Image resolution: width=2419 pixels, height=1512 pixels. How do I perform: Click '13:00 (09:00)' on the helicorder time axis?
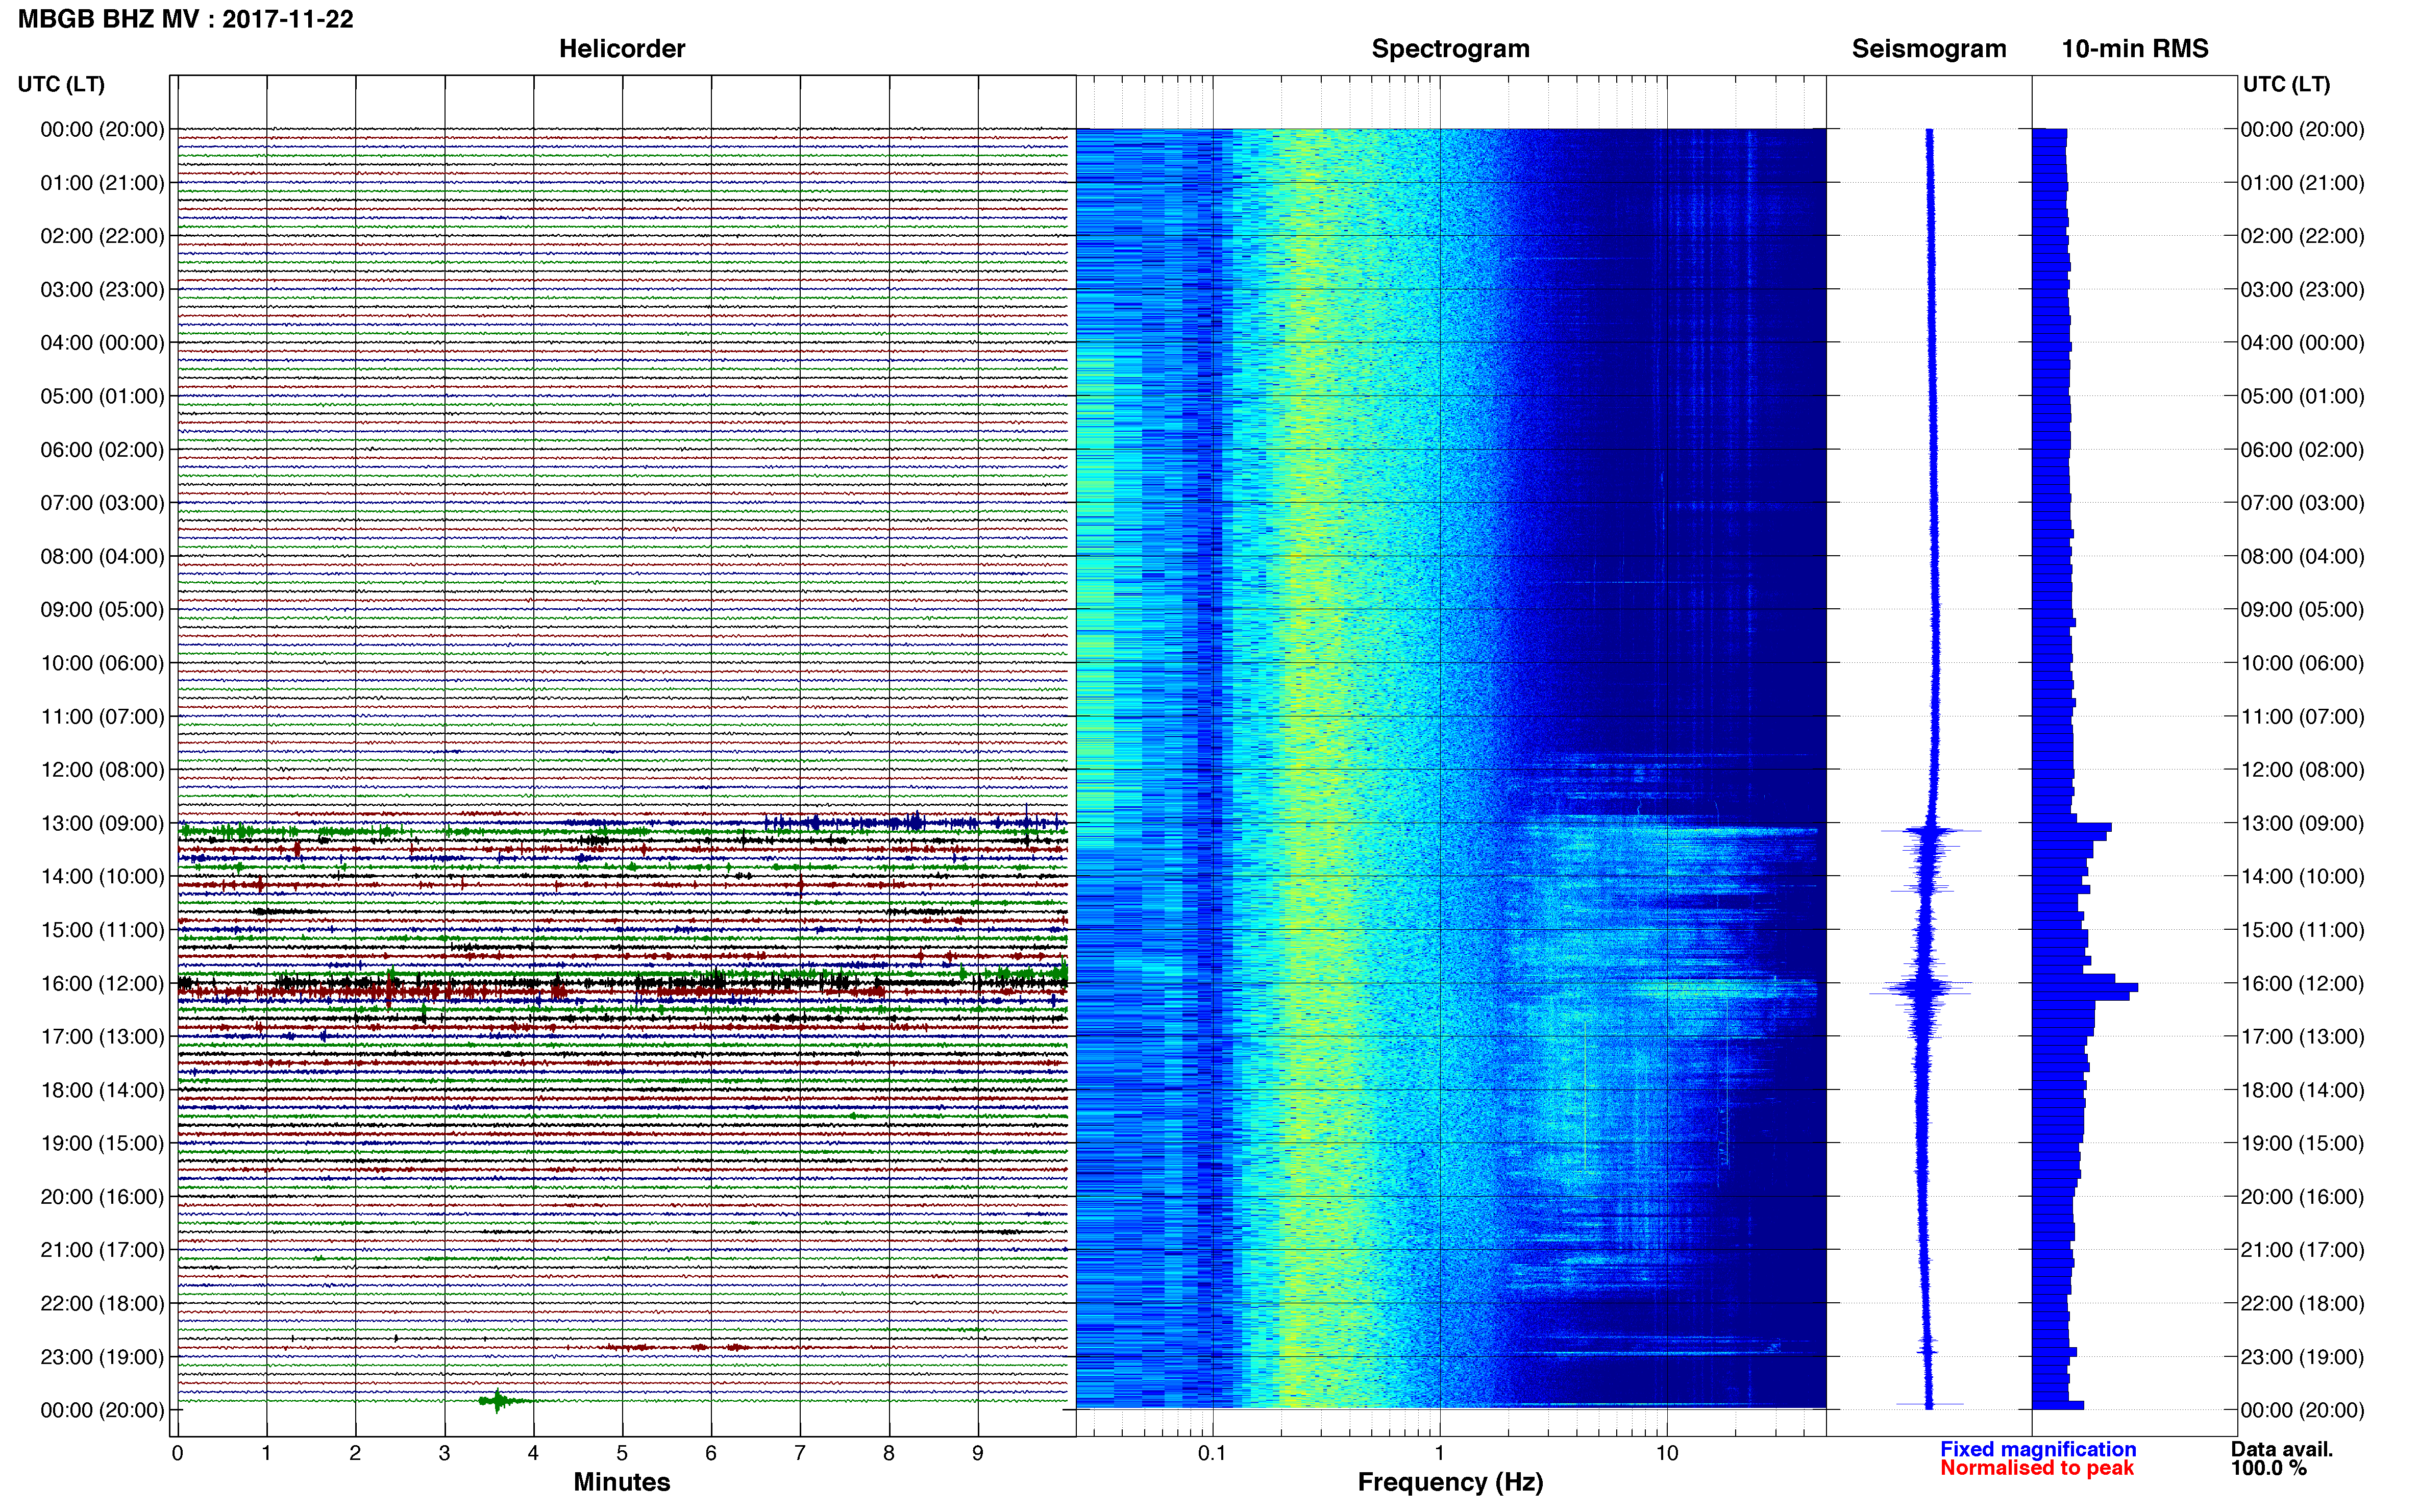102,823
